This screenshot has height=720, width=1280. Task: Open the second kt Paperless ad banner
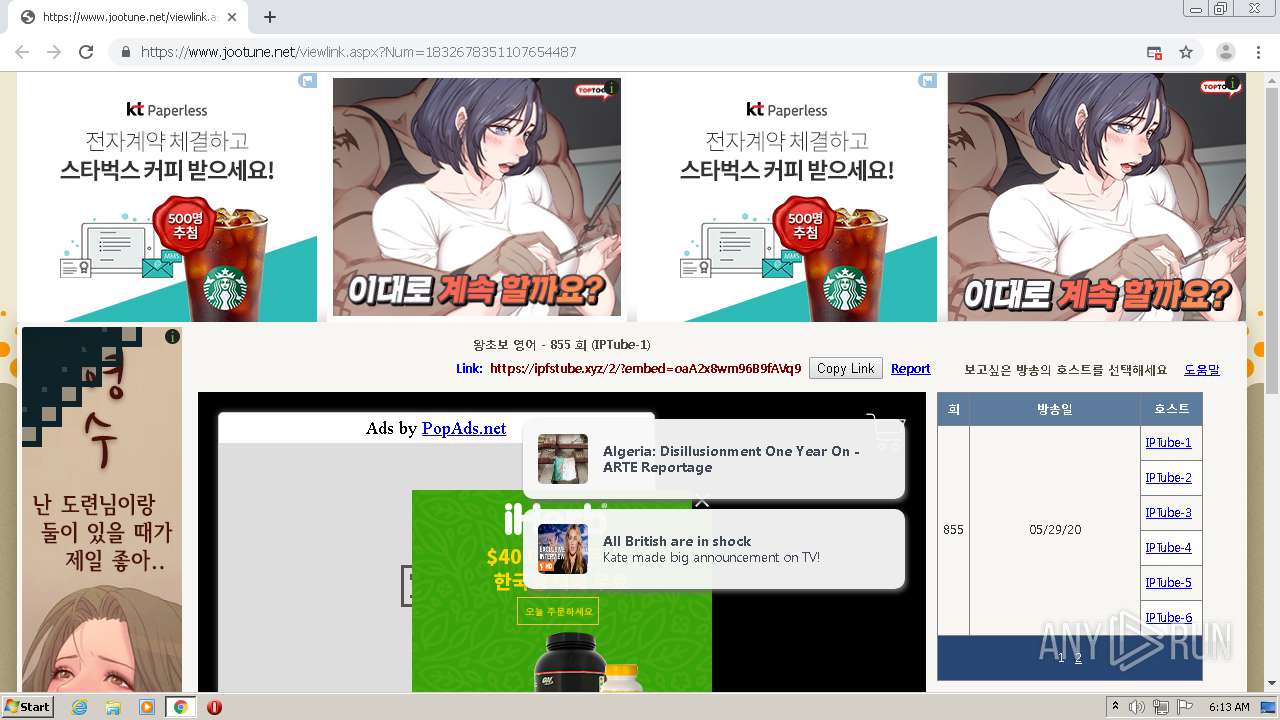(787, 198)
